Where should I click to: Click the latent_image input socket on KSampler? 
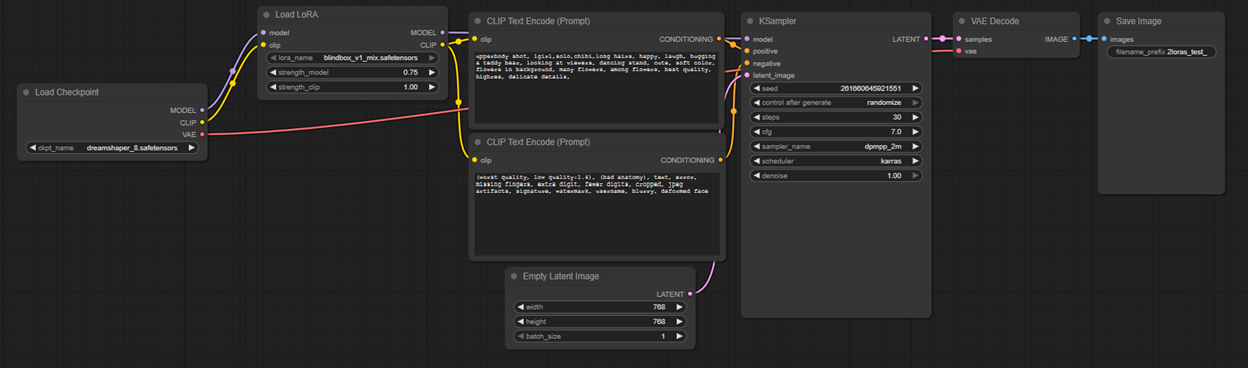click(746, 75)
